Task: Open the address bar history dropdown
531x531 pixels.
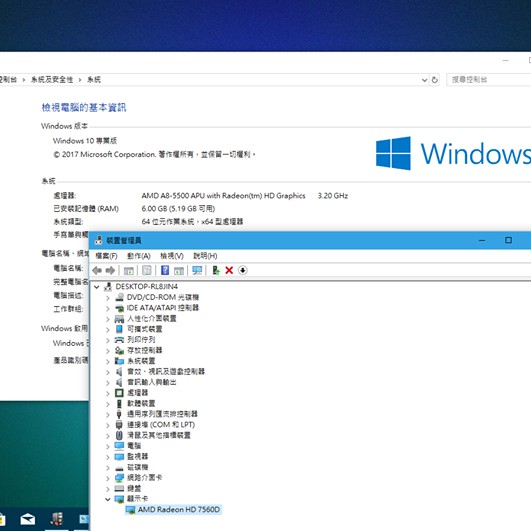Action: [424, 80]
